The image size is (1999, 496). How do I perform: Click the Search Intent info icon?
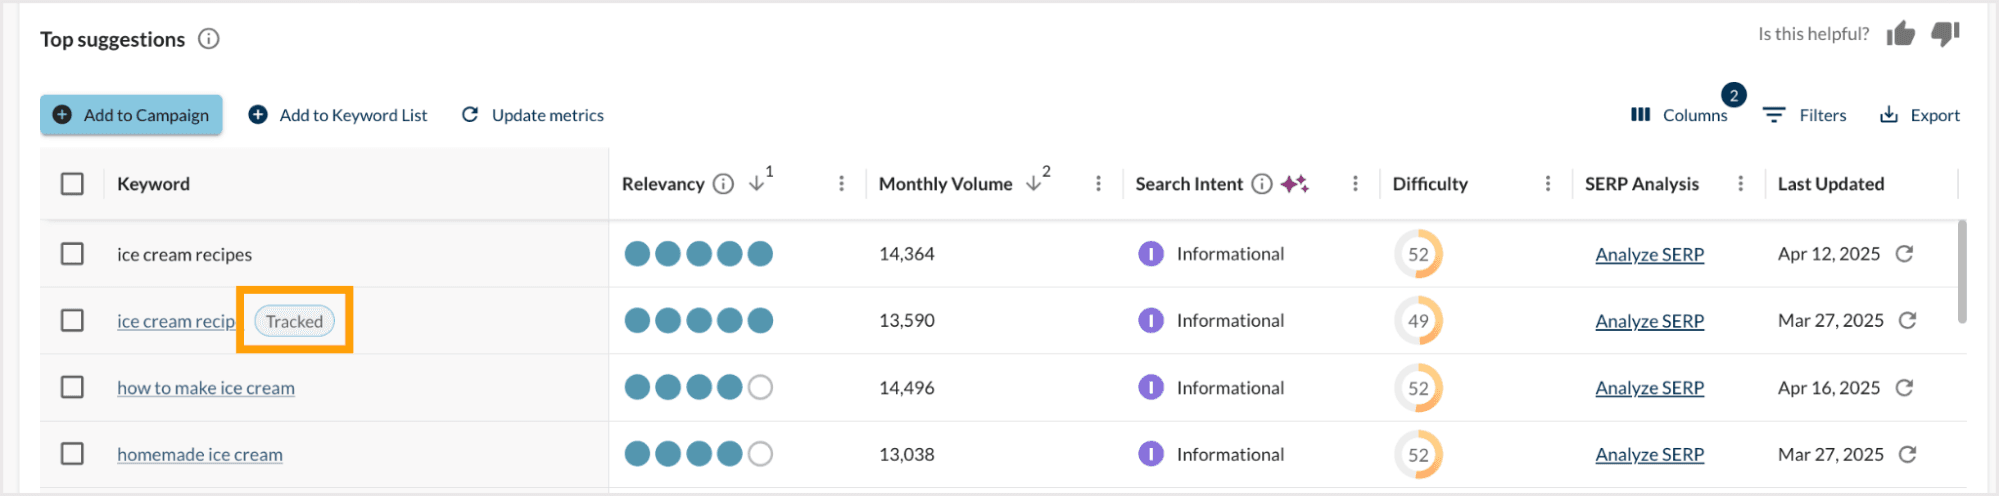[1262, 184]
